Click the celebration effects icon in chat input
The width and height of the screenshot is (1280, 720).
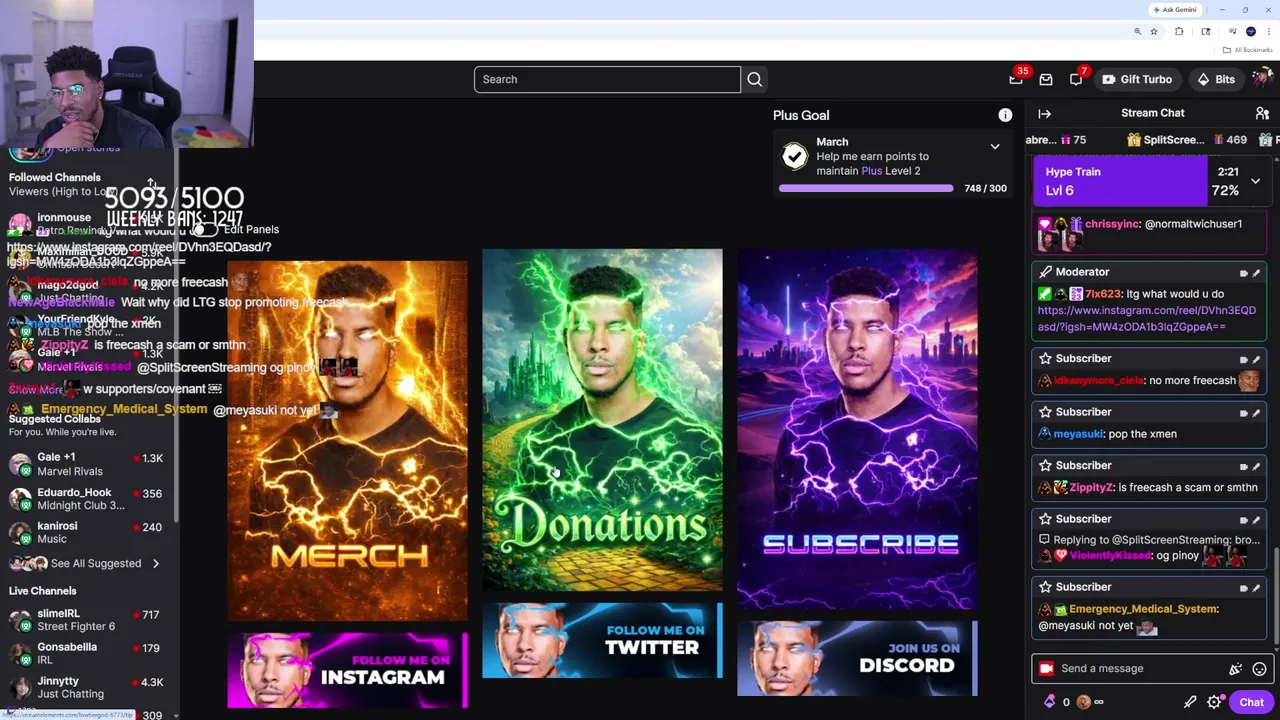(1236, 669)
